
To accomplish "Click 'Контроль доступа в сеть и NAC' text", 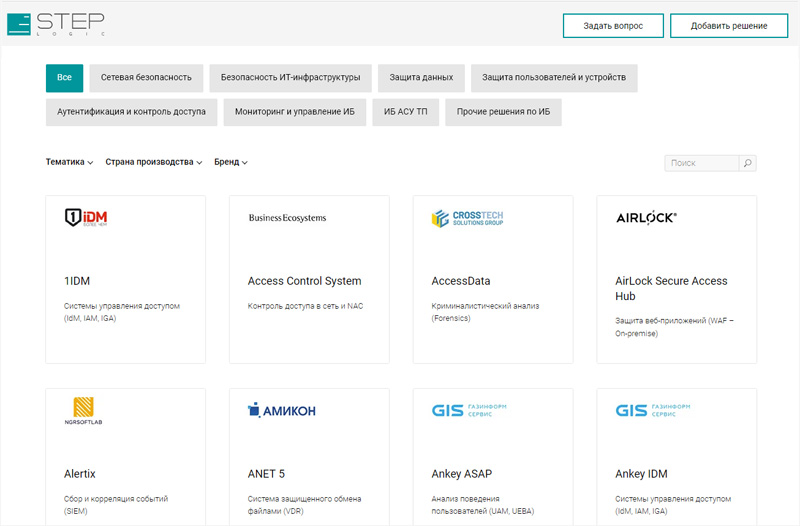I will (305, 306).
